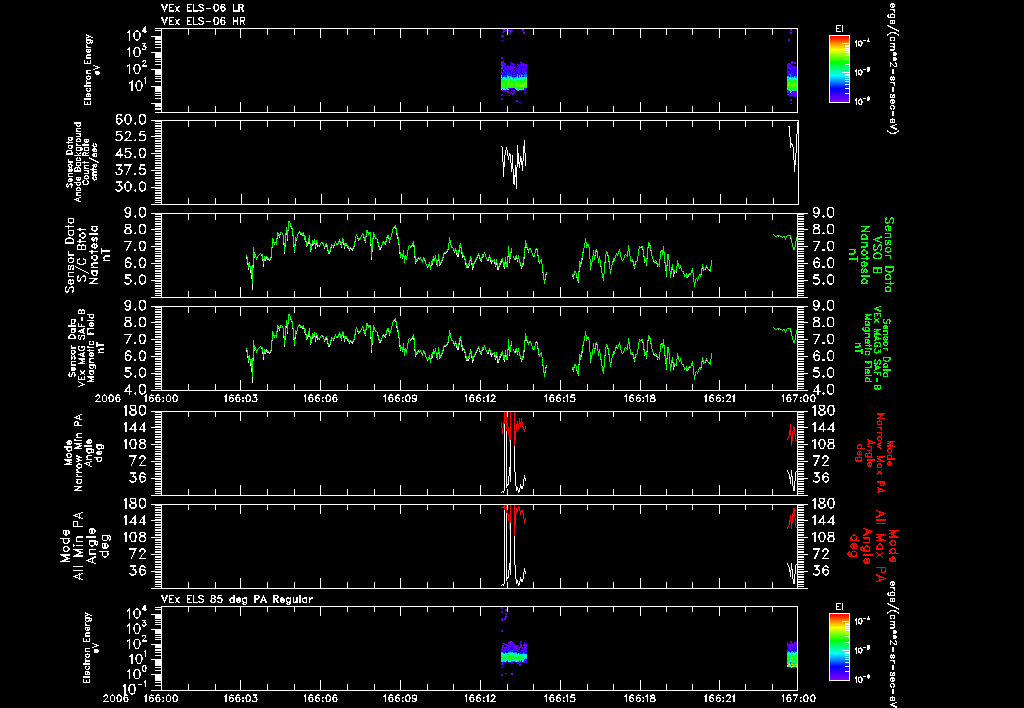Click the rainbow EI color bar of the bottom spectrogram
Viewport: 1024px width, 708px height.
(x=839, y=648)
